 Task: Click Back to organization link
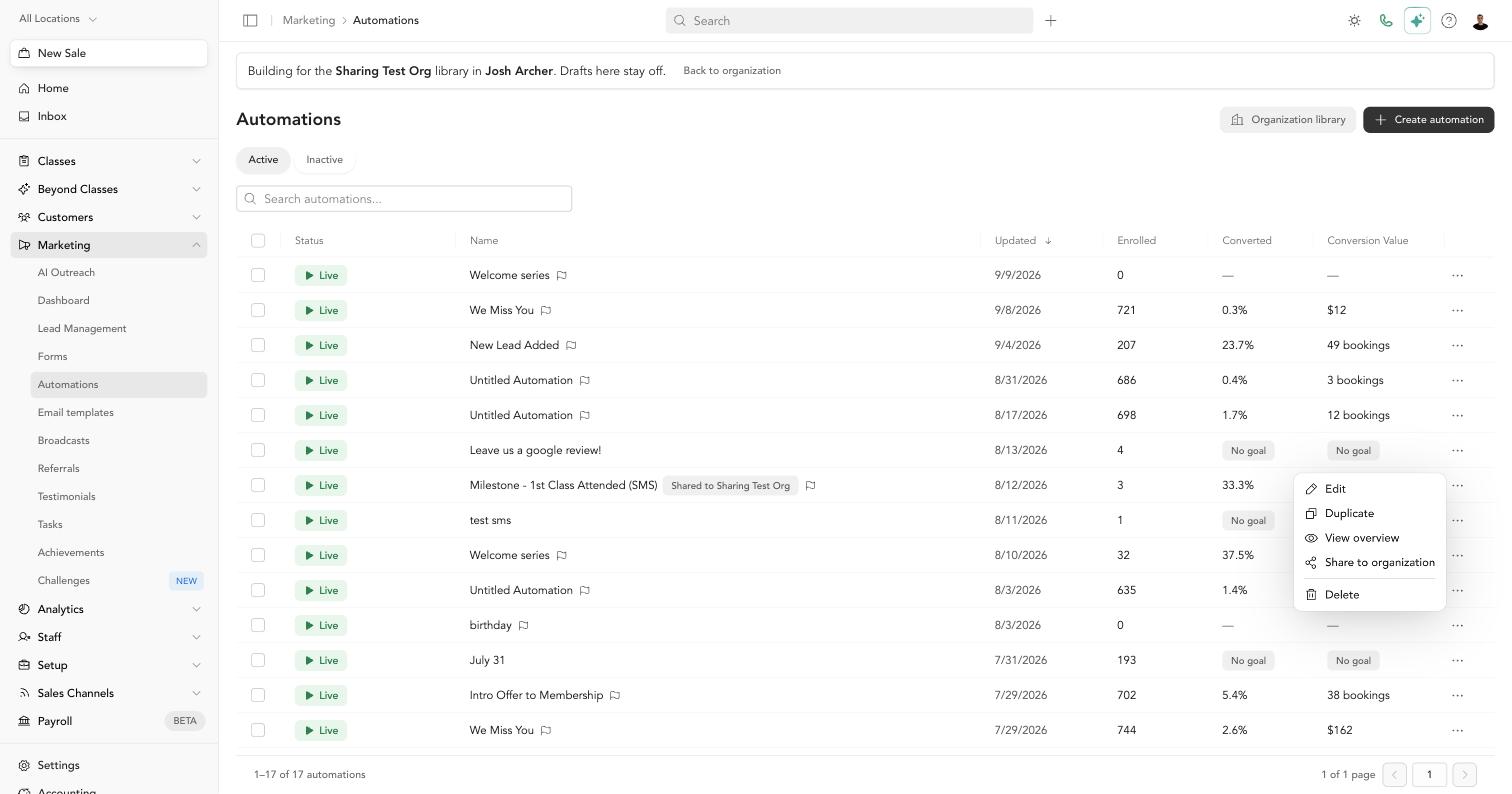click(732, 71)
